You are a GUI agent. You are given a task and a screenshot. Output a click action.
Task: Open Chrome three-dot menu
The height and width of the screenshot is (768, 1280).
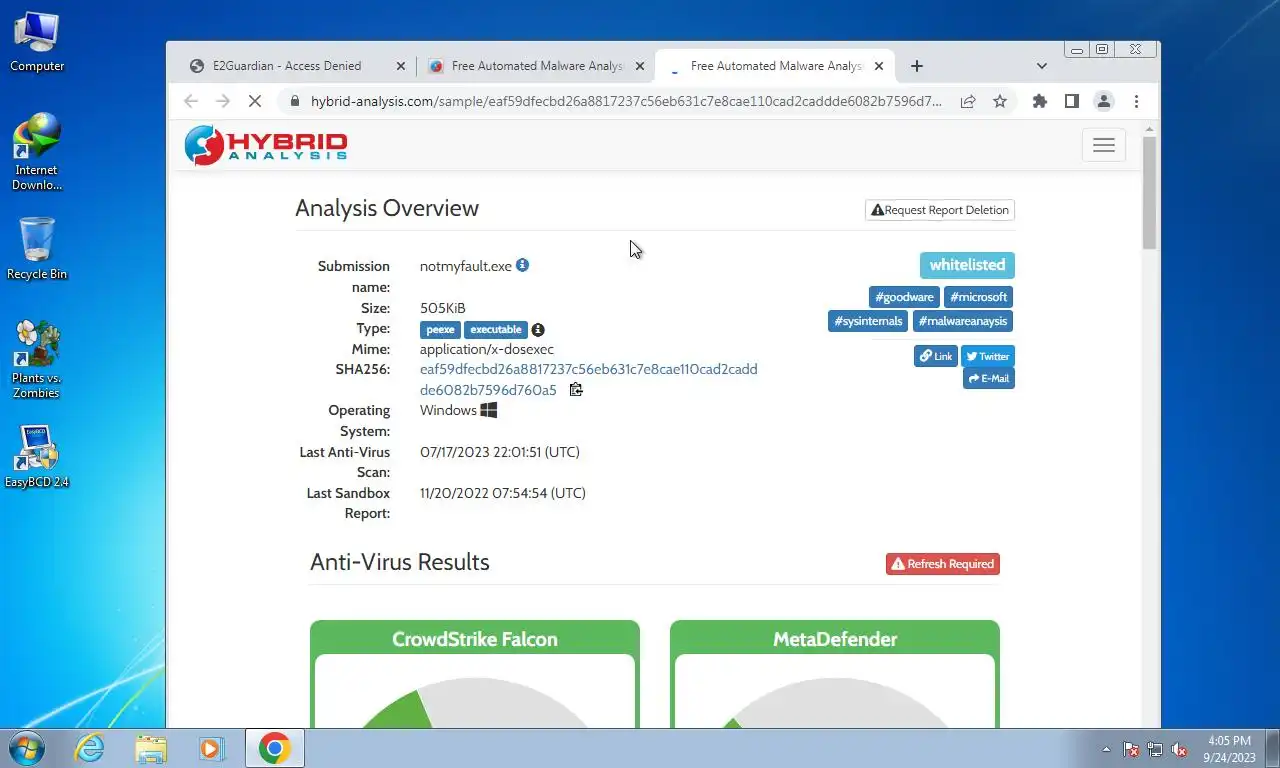pos(1136,101)
